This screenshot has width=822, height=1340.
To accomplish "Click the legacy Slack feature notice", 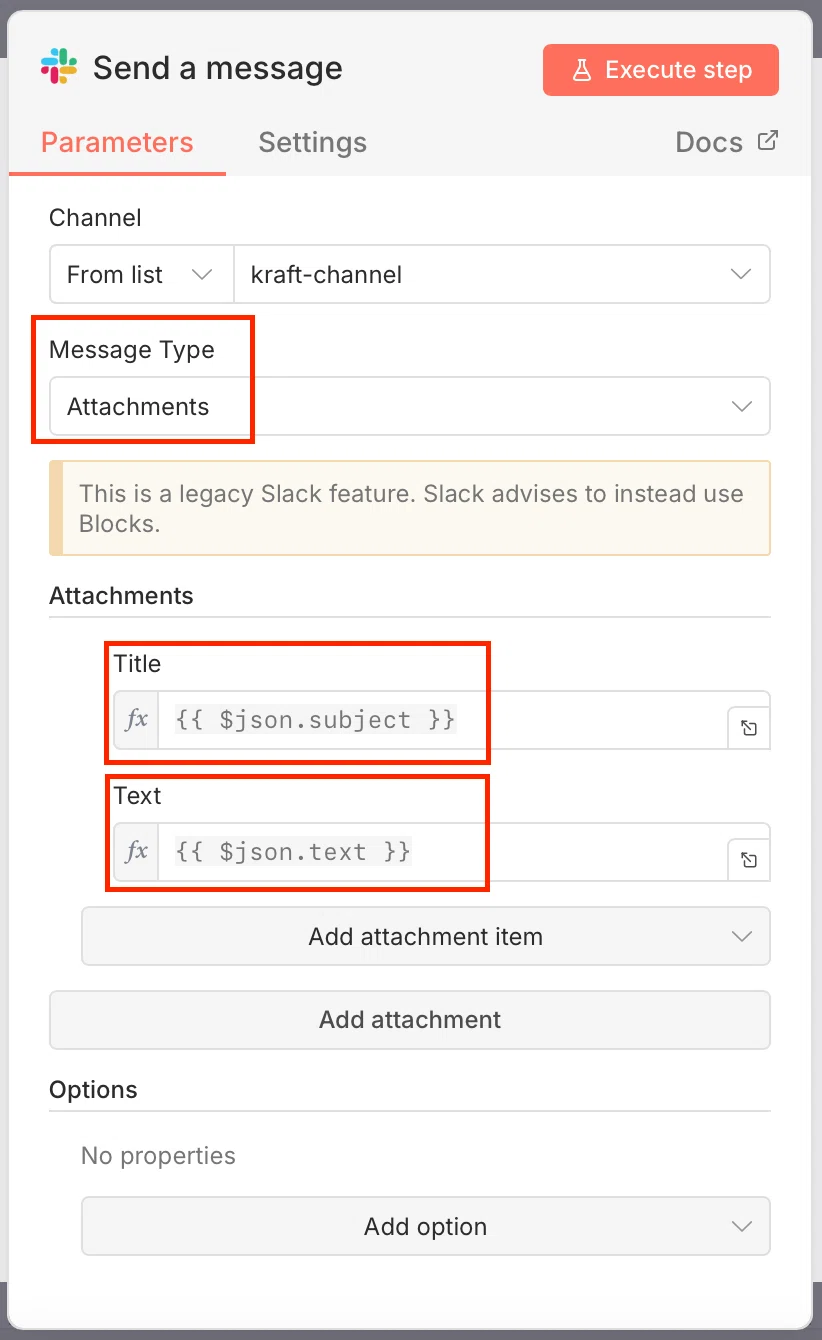I will click(x=410, y=508).
